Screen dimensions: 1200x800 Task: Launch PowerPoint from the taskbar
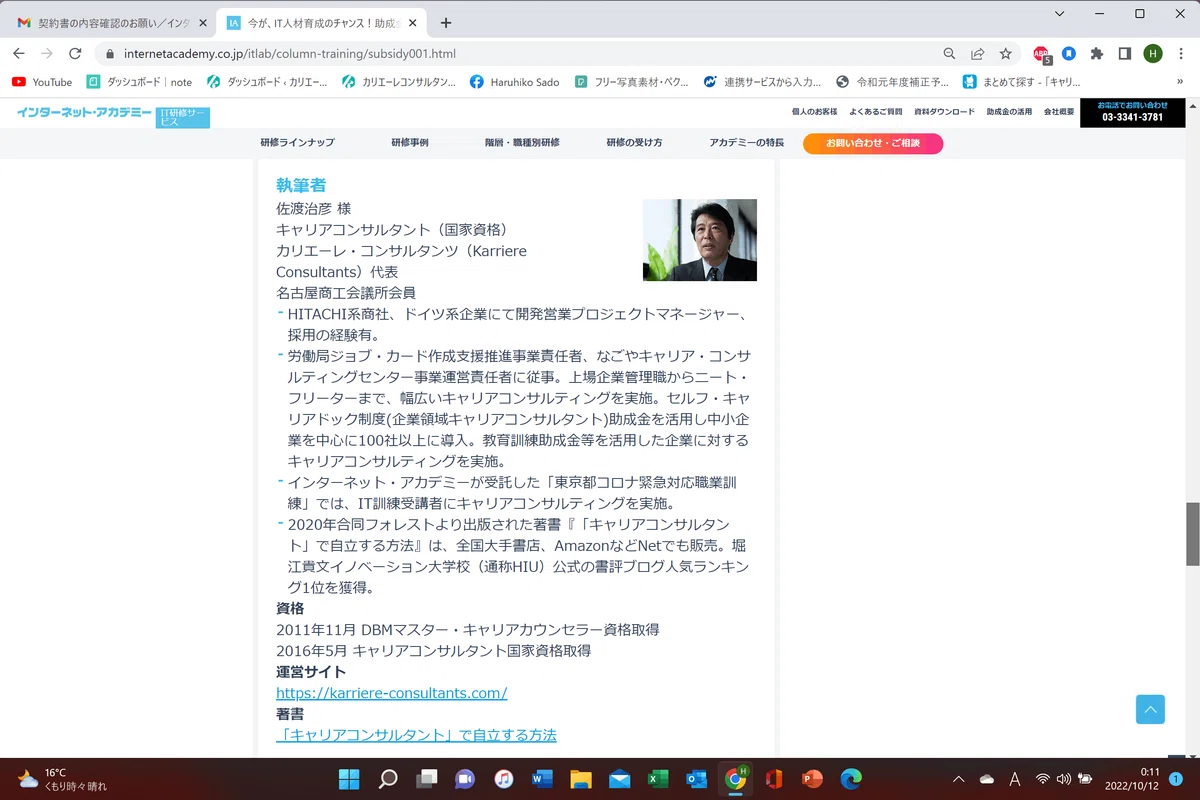(812, 779)
